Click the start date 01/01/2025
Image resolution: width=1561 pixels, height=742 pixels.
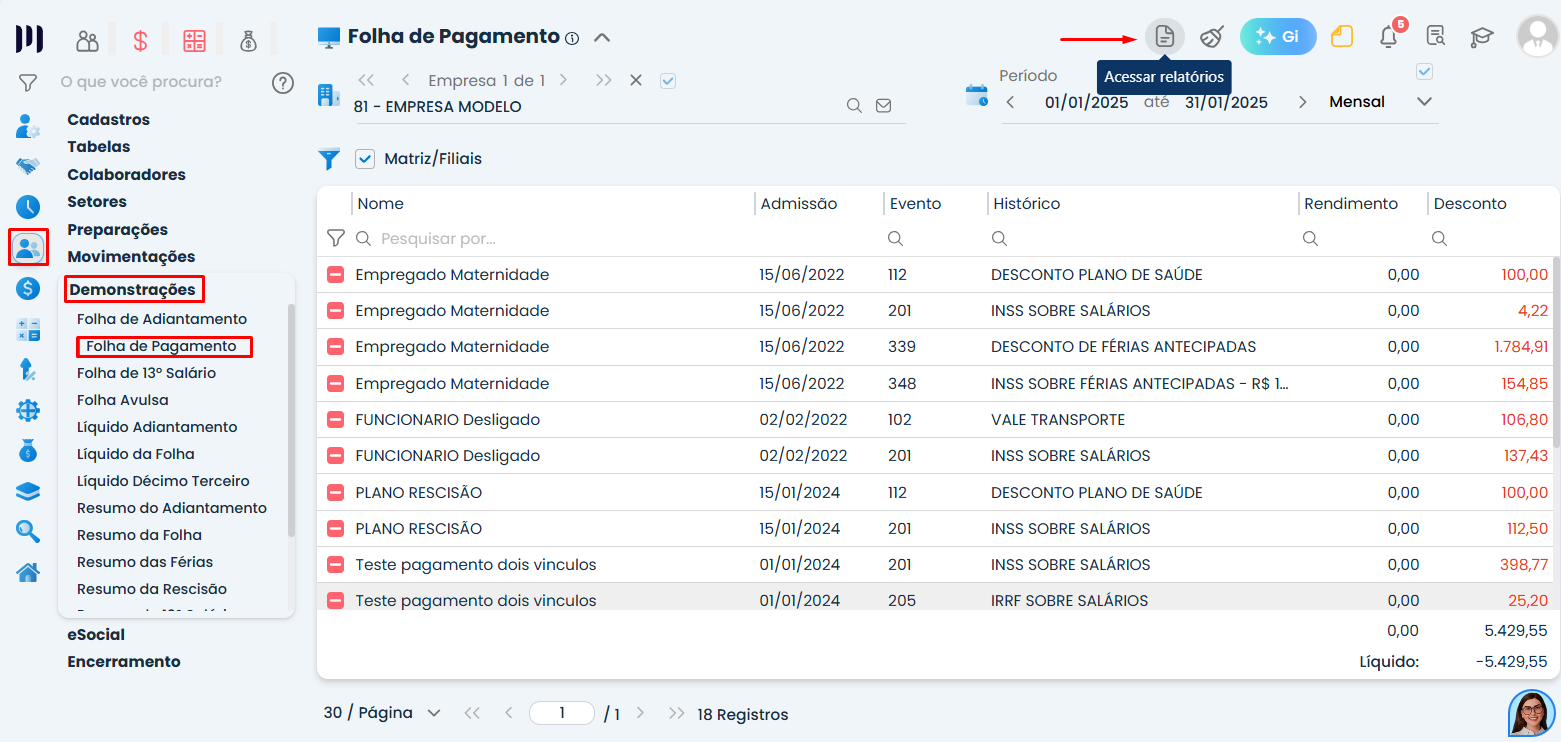tap(1086, 102)
